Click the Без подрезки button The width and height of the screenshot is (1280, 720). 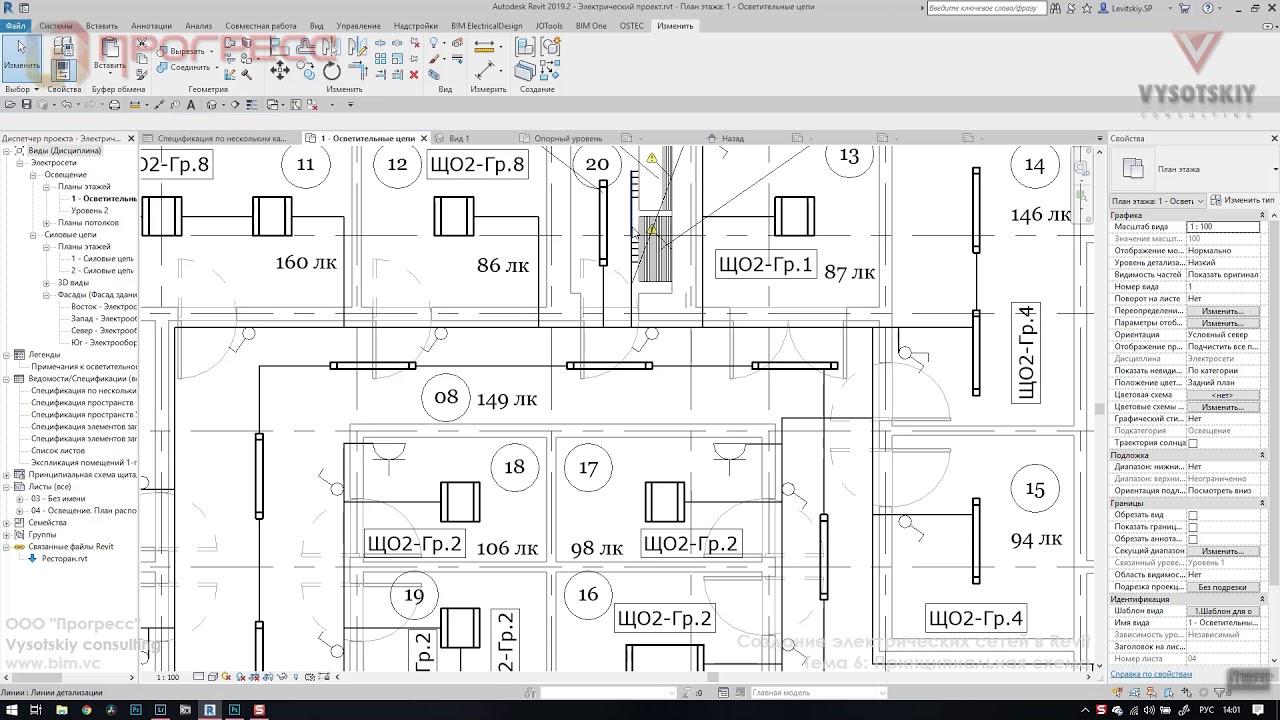click(x=1223, y=587)
